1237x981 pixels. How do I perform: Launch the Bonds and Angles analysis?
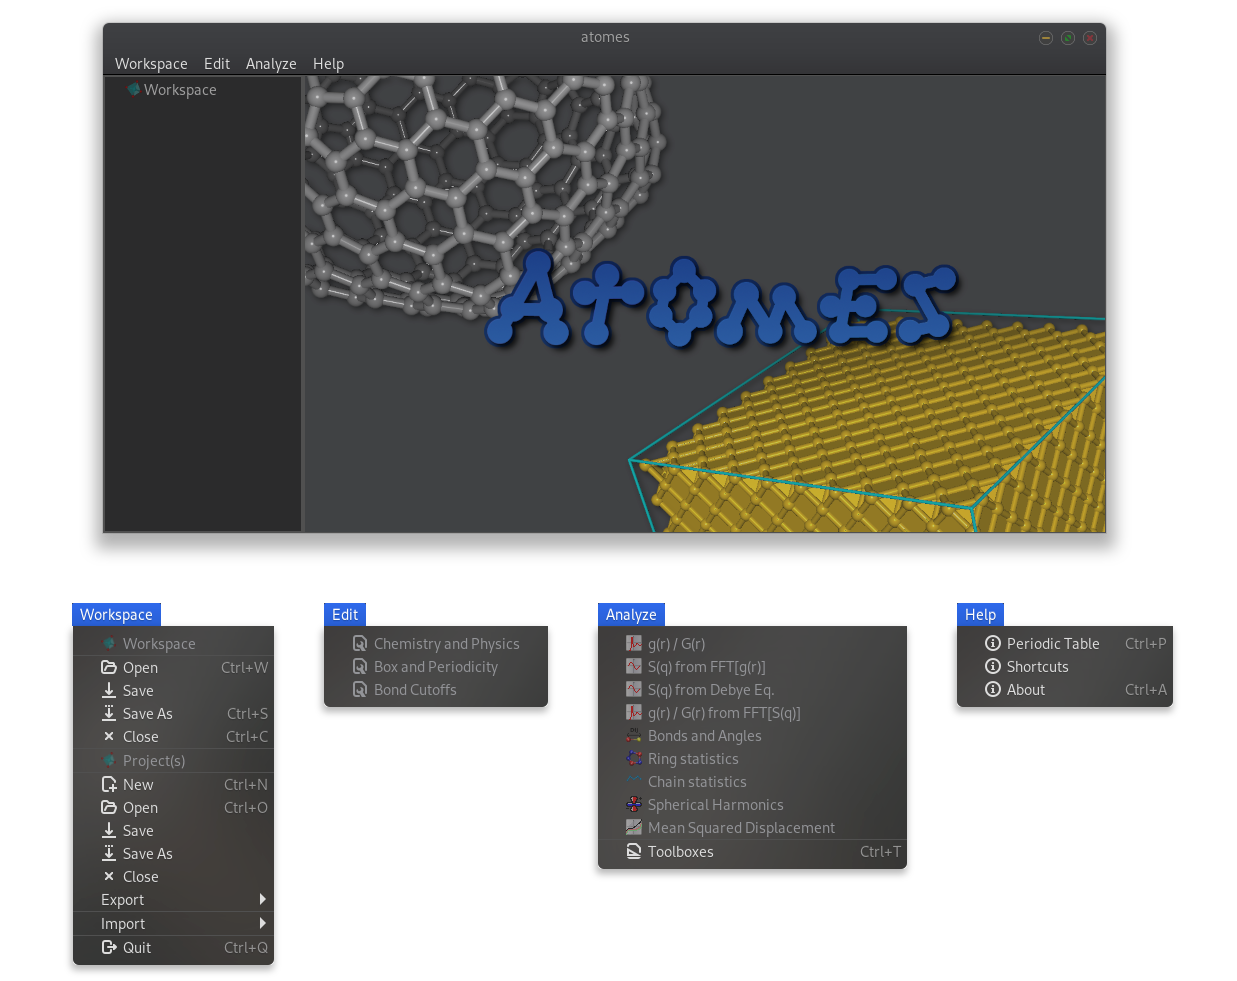pyautogui.click(x=704, y=736)
